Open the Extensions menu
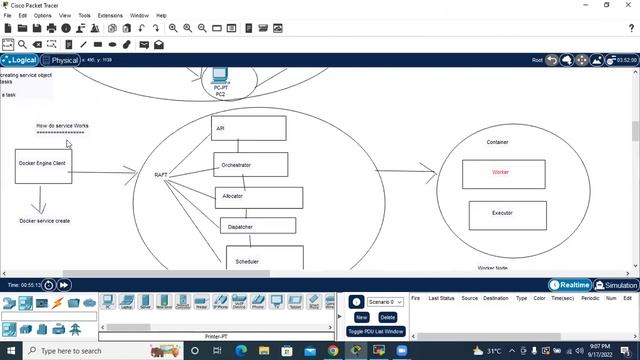Image resolution: width=640 pixels, height=360 pixels. [x=110, y=16]
